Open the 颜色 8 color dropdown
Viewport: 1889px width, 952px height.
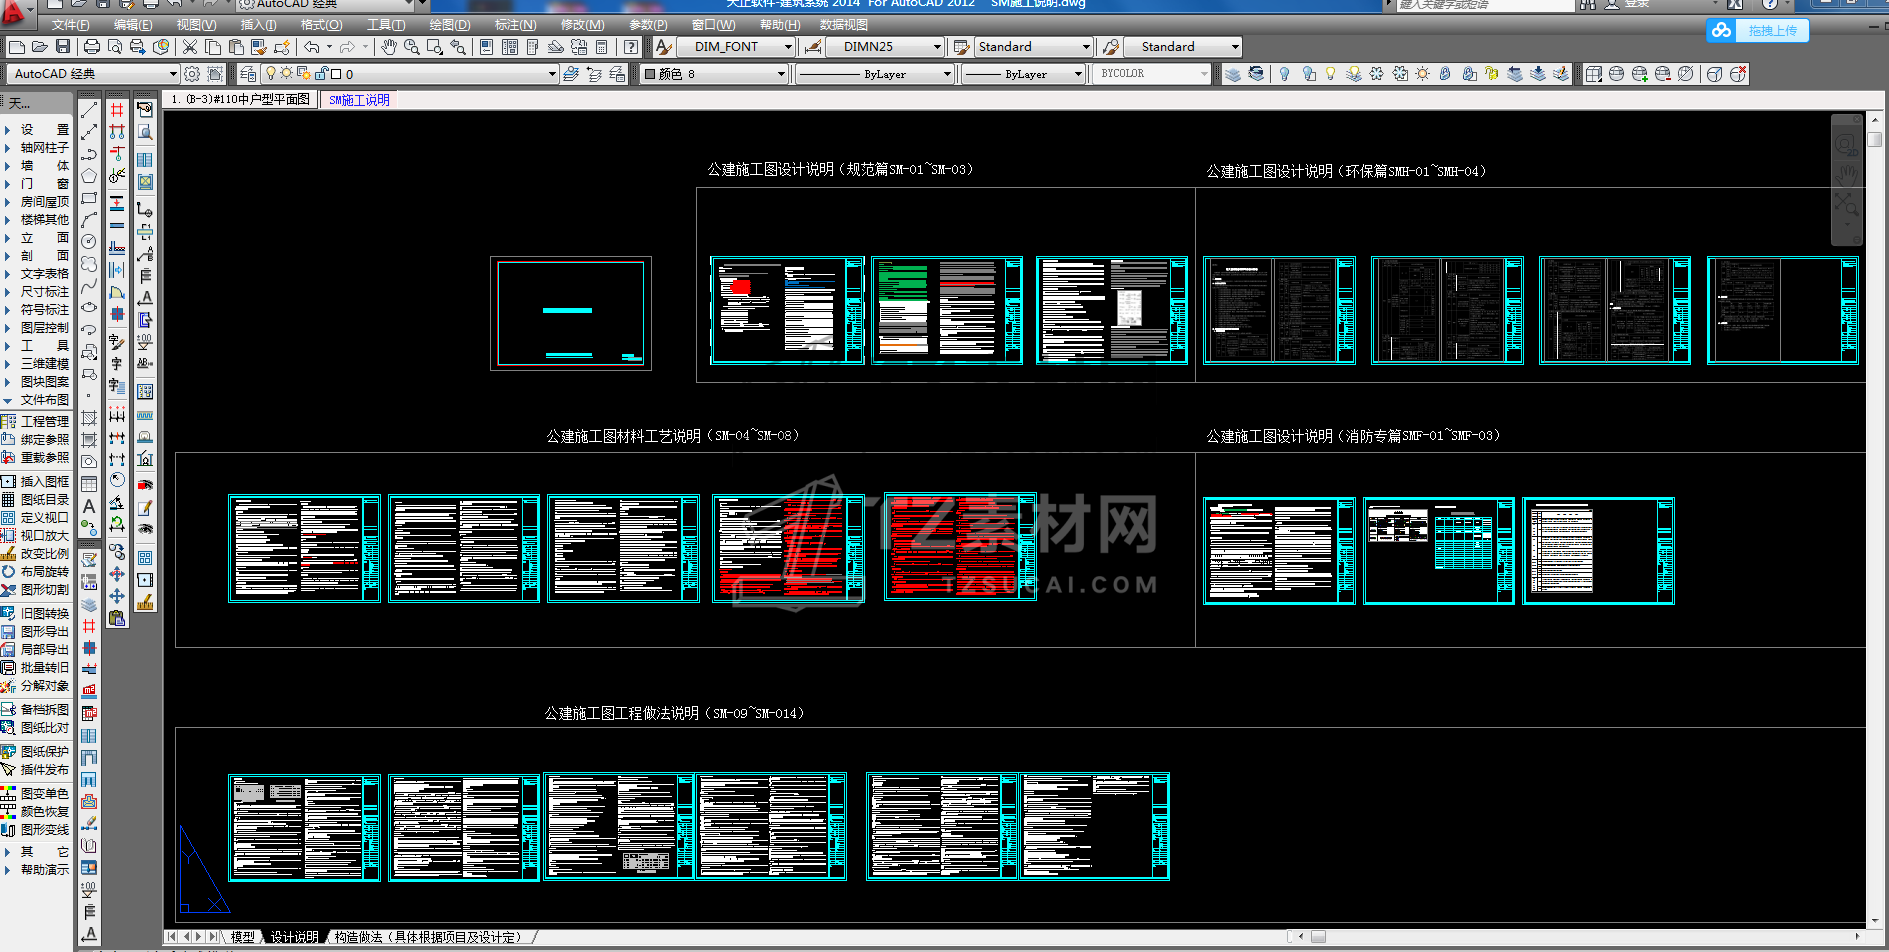point(781,74)
